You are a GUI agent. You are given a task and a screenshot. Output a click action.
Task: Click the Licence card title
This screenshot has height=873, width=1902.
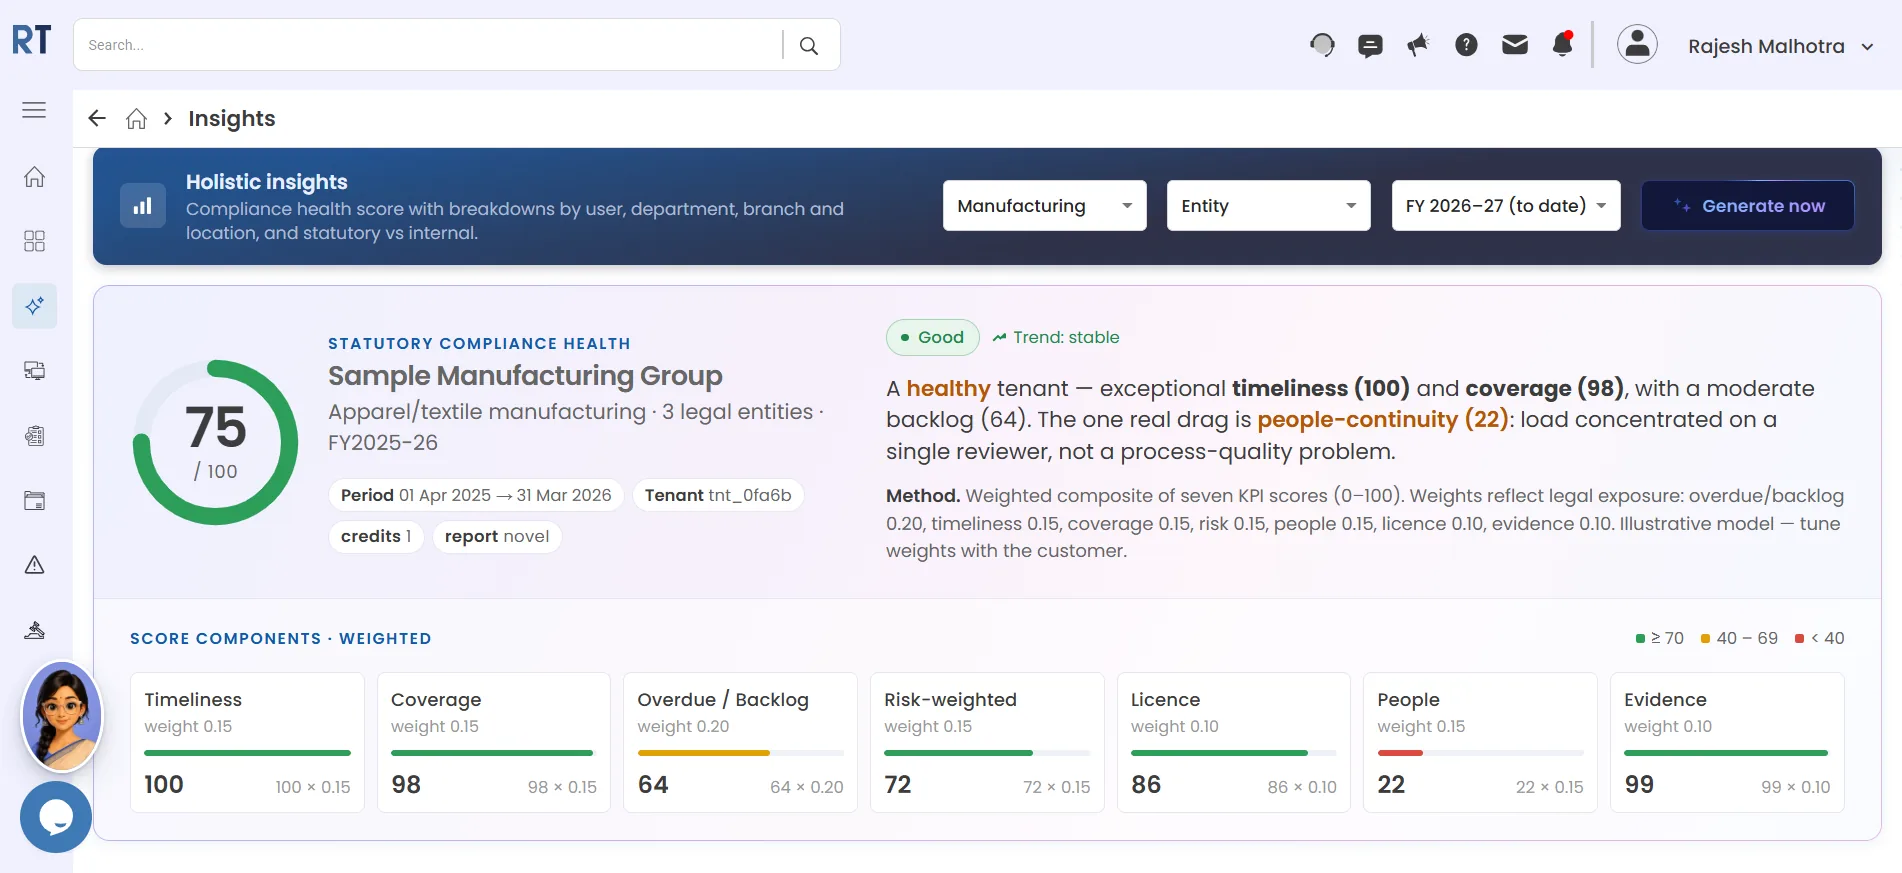click(1165, 700)
